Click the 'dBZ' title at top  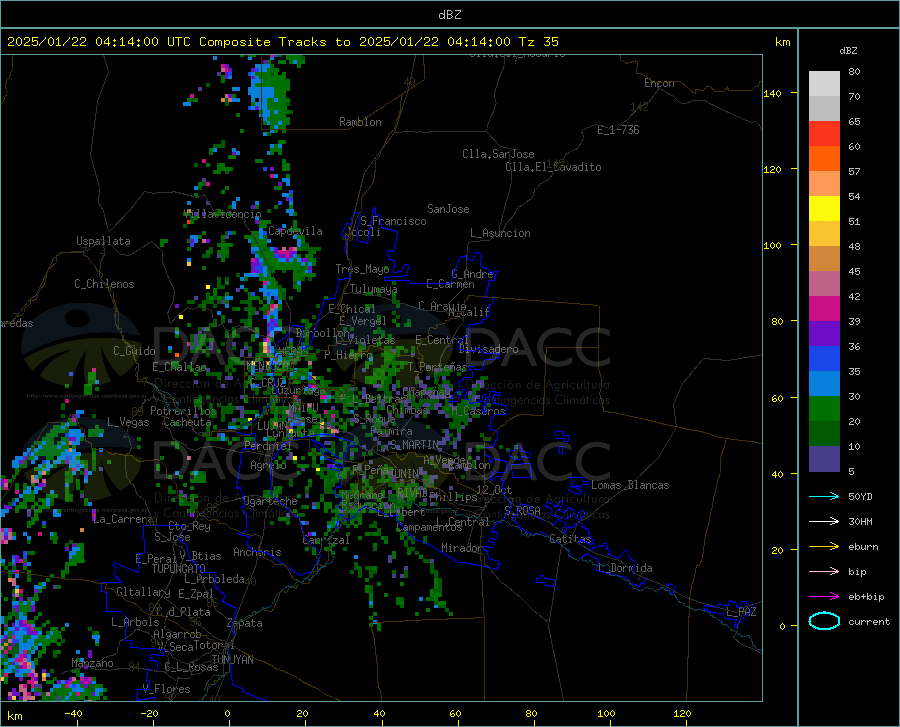(449, 15)
